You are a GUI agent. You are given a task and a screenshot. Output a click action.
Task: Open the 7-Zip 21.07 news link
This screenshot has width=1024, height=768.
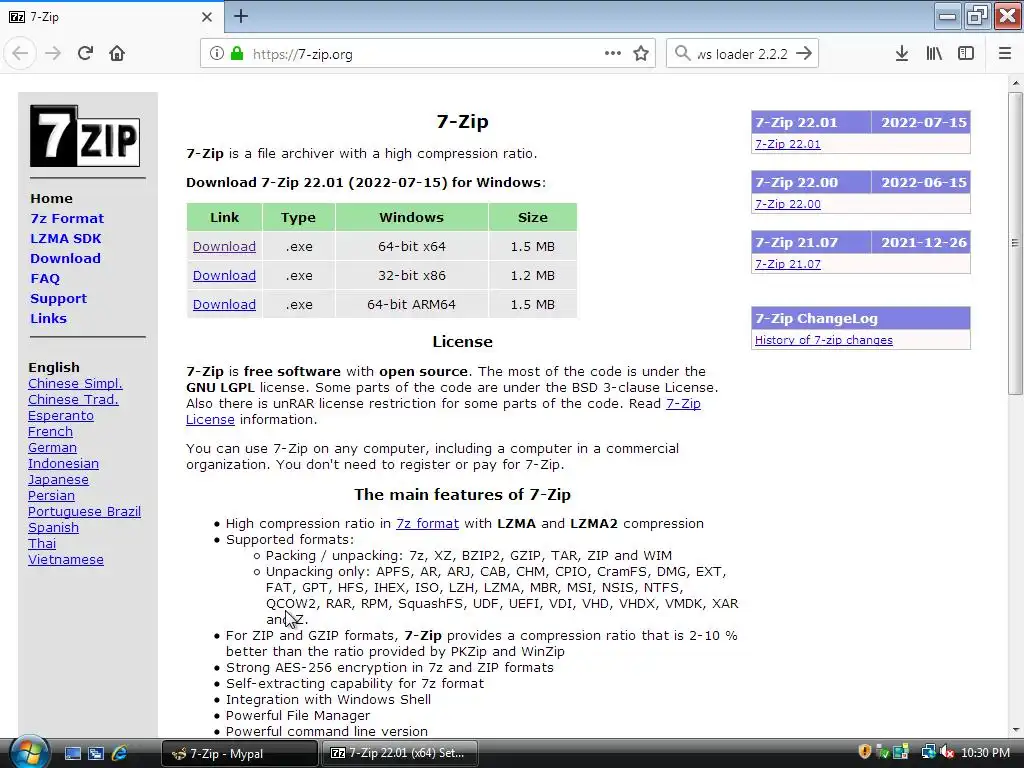pos(788,264)
